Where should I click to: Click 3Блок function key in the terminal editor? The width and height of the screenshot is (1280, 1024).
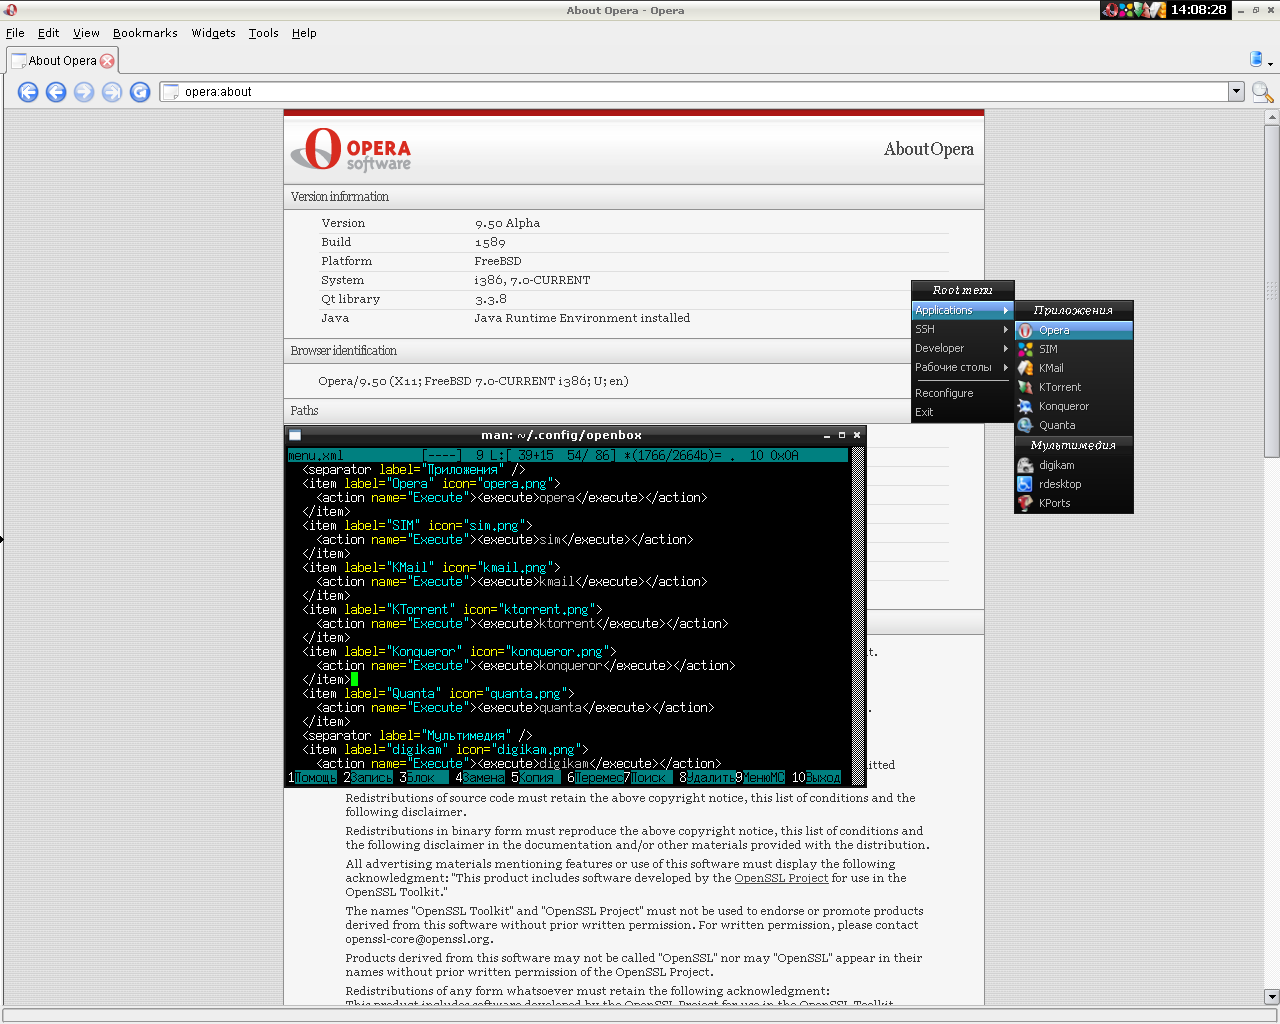click(425, 778)
